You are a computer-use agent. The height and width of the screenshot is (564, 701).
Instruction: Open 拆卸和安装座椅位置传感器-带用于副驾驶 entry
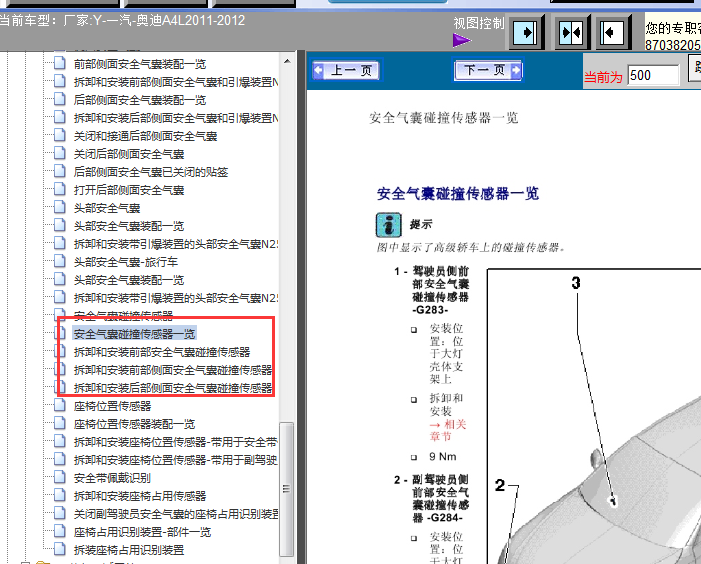tap(176, 460)
